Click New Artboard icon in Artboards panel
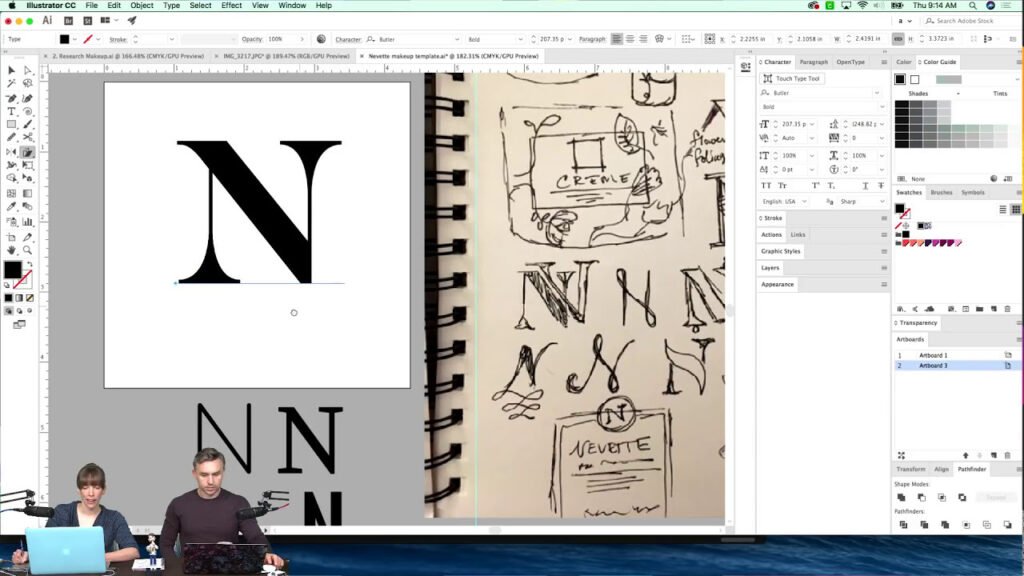Image resolution: width=1024 pixels, height=576 pixels. pos(994,455)
